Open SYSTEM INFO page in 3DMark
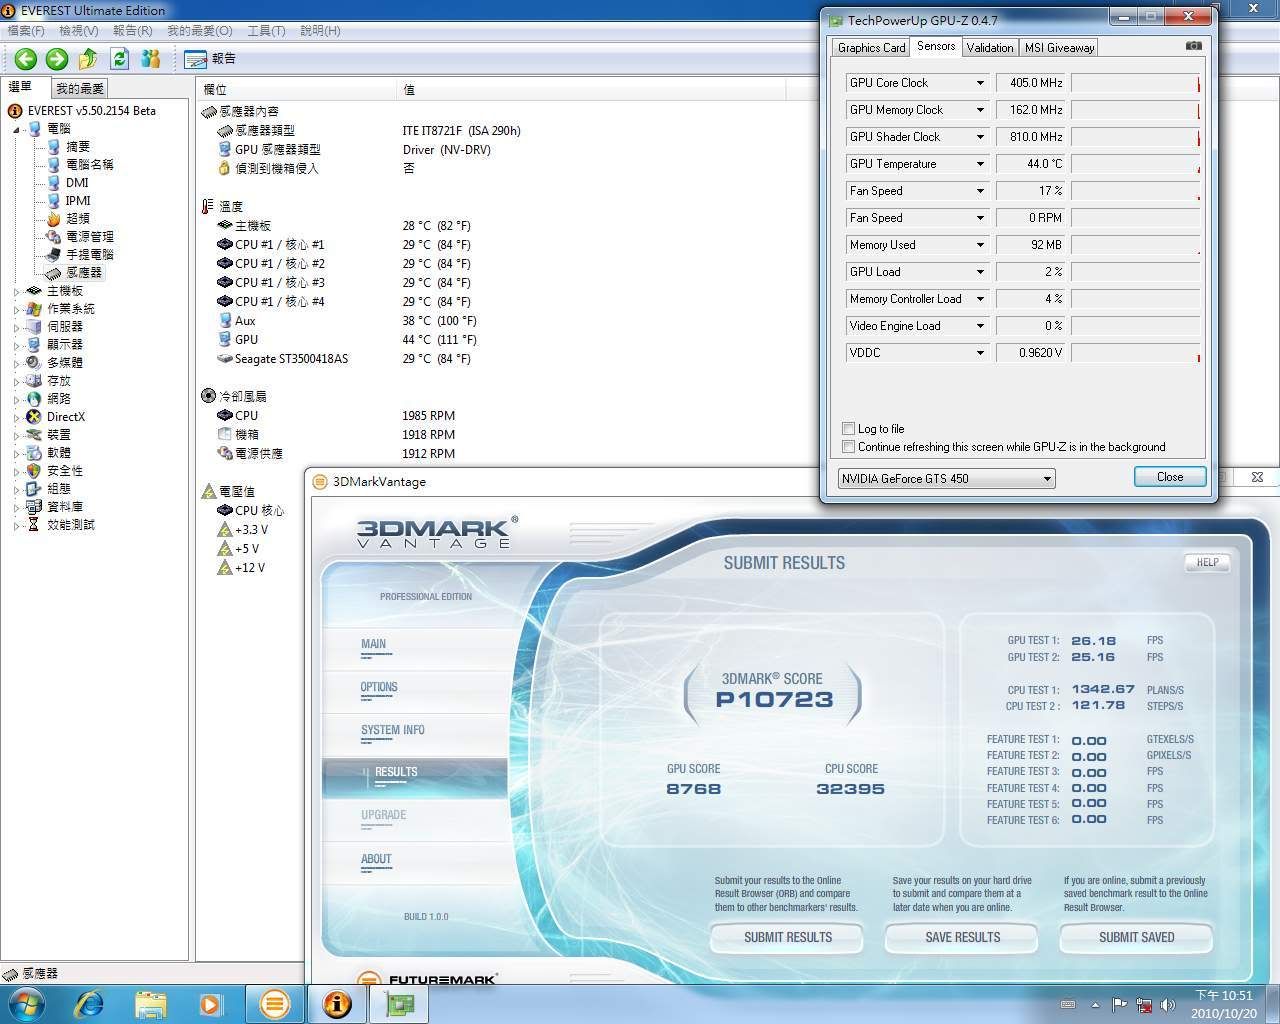This screenshot has width=1280, height=1024. (x=393, y=731)
